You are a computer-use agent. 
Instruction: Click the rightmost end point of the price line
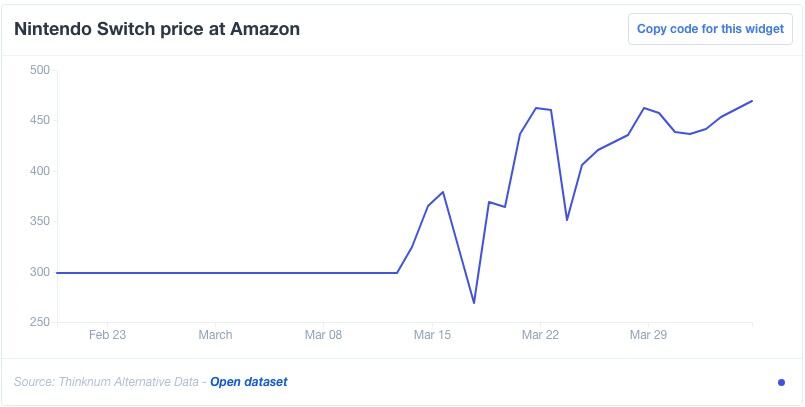[x=752, y=101]
